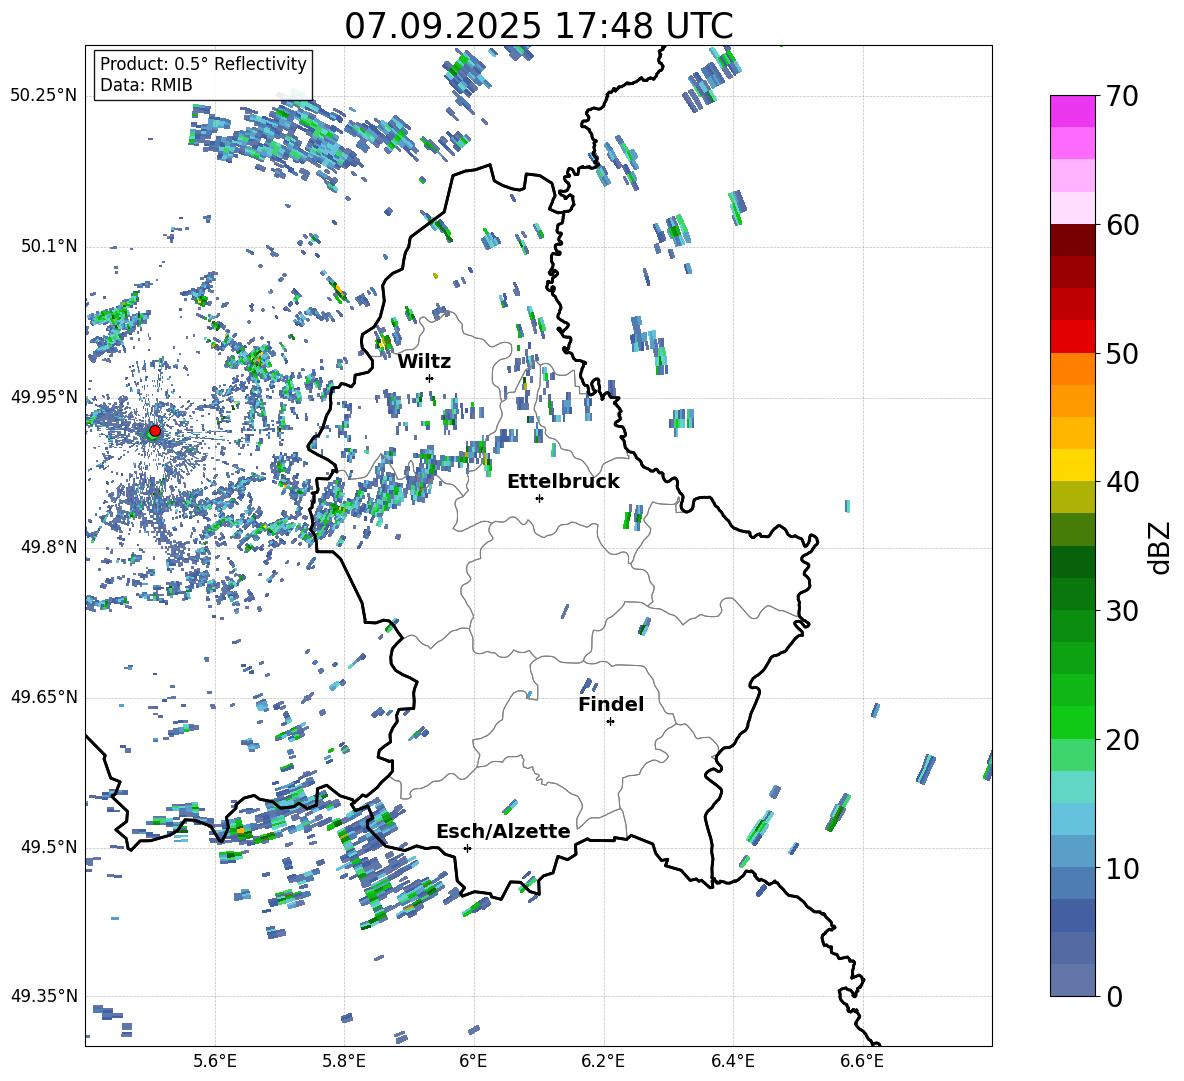The width and height of the screenshot is (1184, 1081).
Task: Click the 50 tick label on colorbar
Action: pos(1122,353)
